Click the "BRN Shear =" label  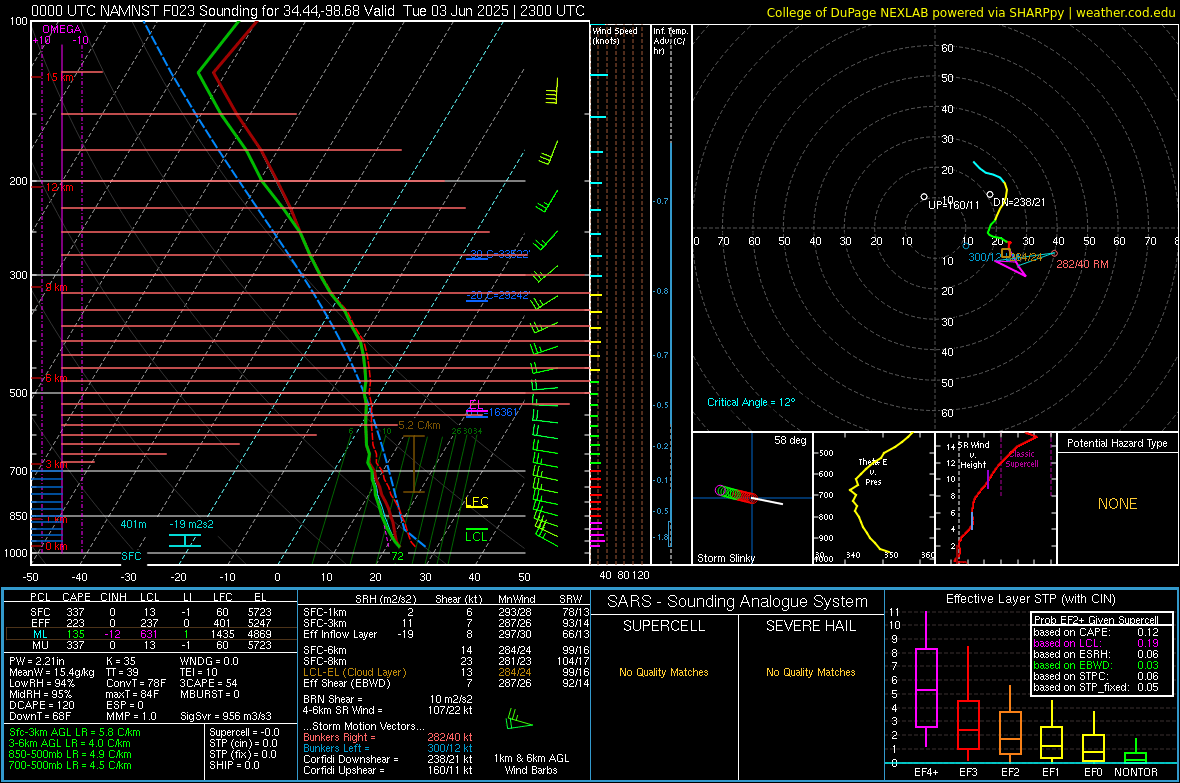coord(333,699)
